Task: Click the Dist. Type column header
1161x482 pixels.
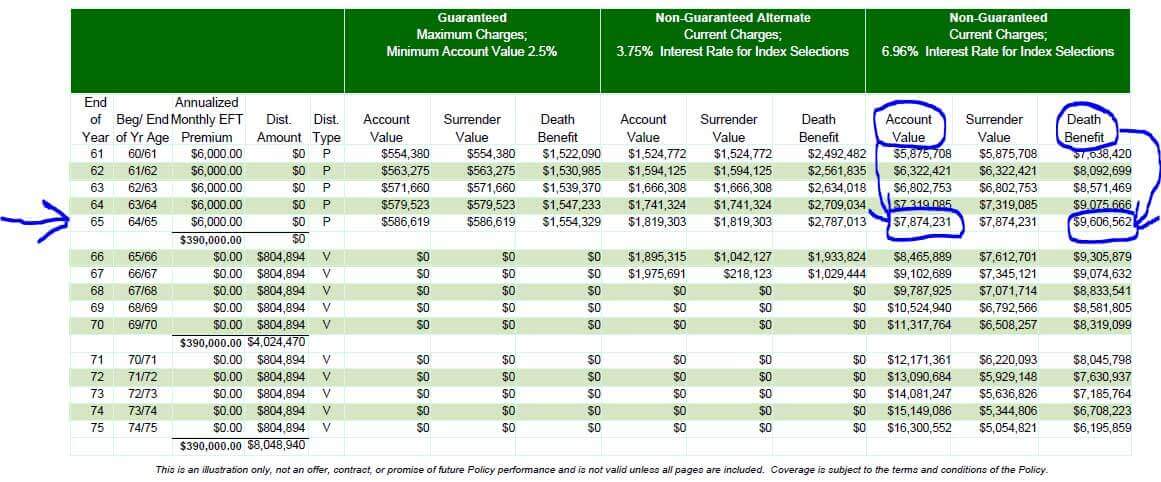Action: [327, 128]
